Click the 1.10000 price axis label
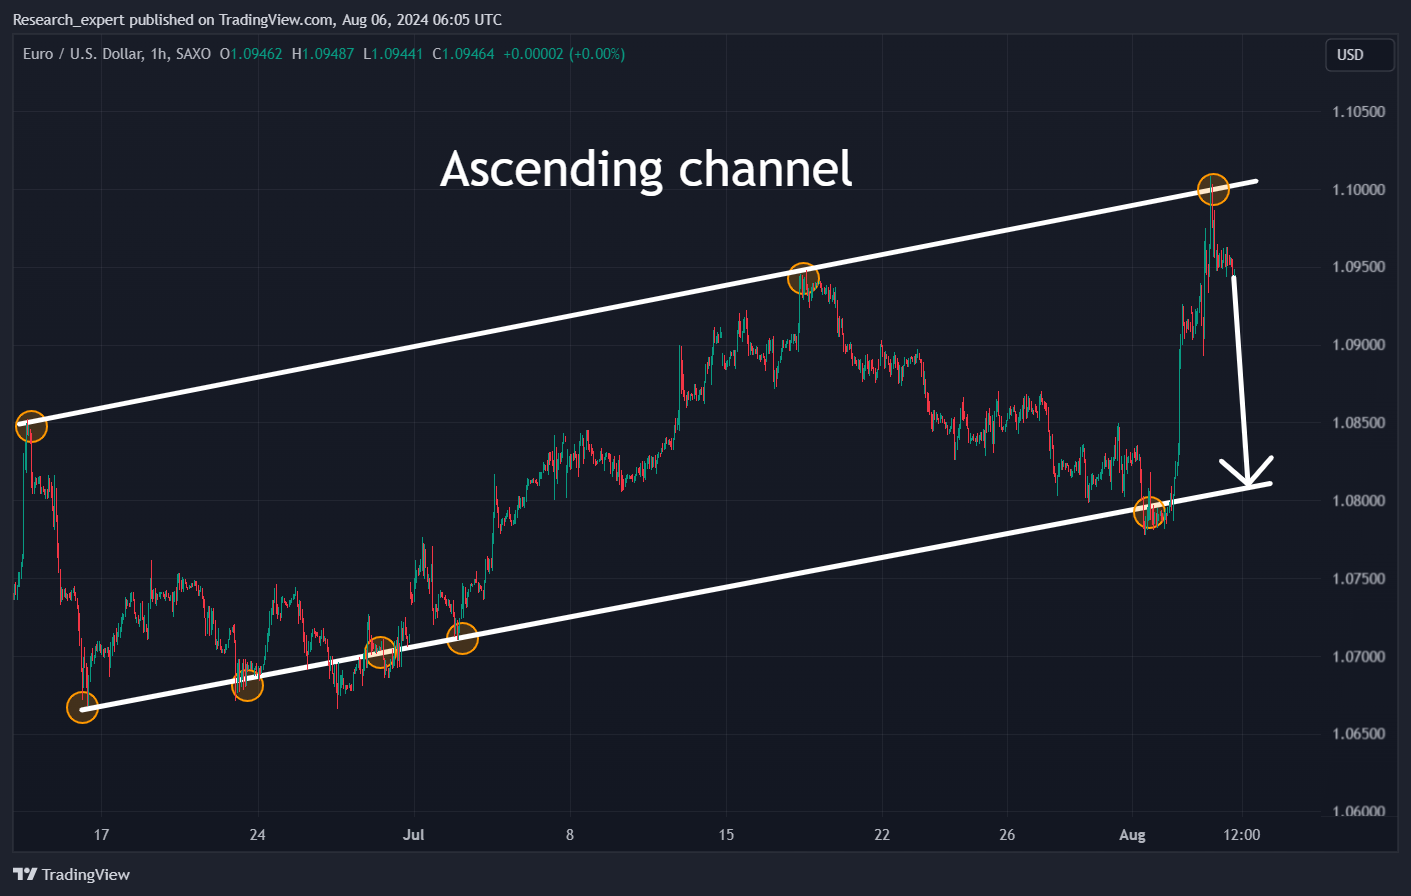The image size is (1411, 896). click(x=1359, y=190)
